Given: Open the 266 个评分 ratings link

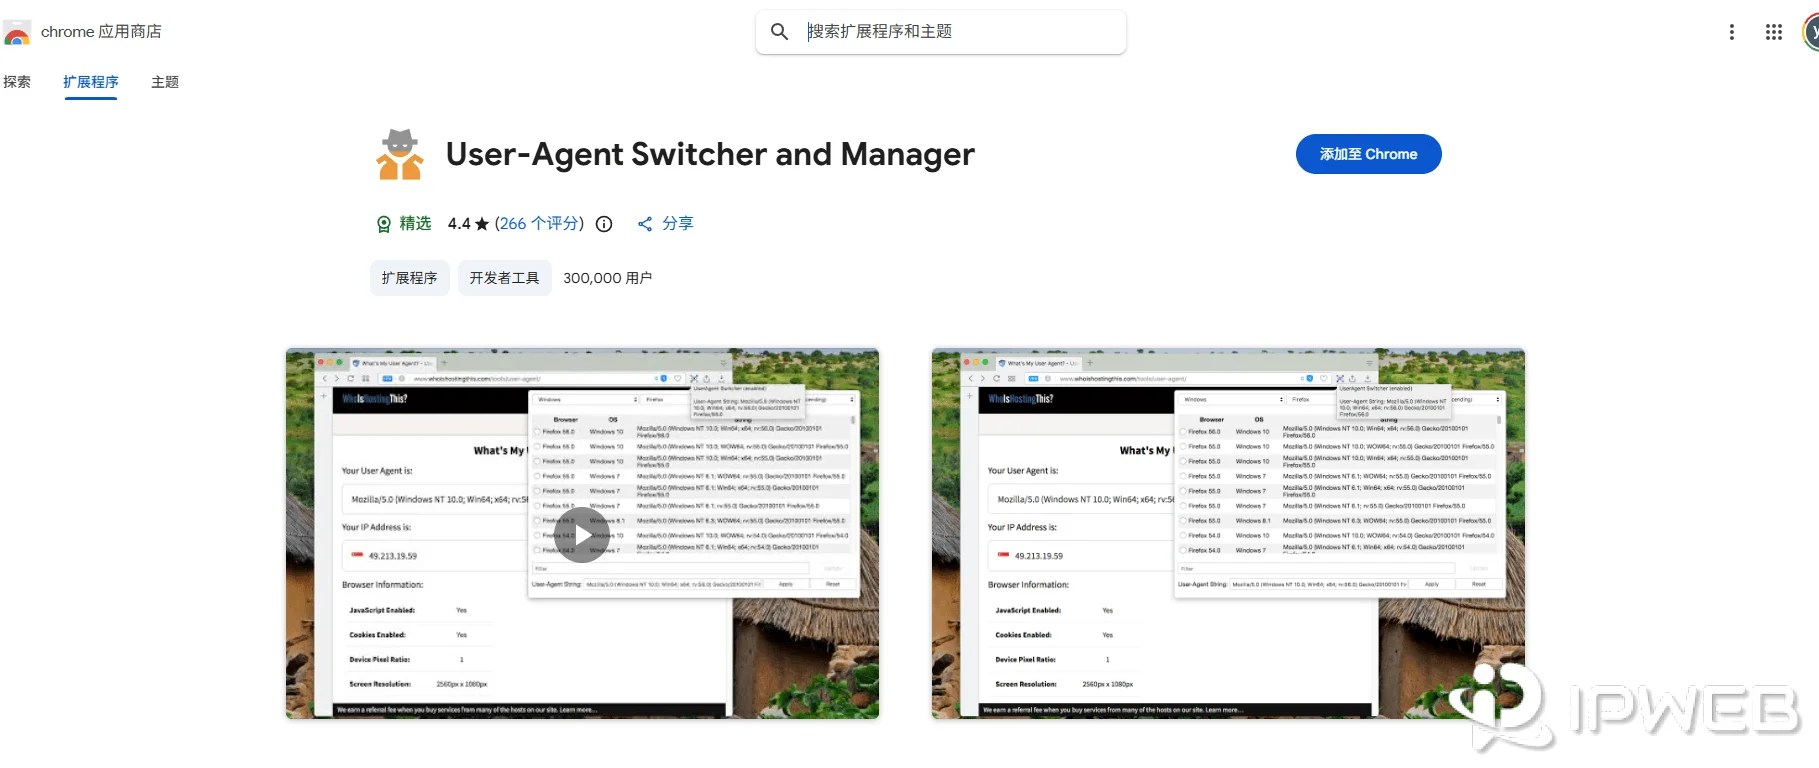Looking at the screenshot, I should click(539, 224).
